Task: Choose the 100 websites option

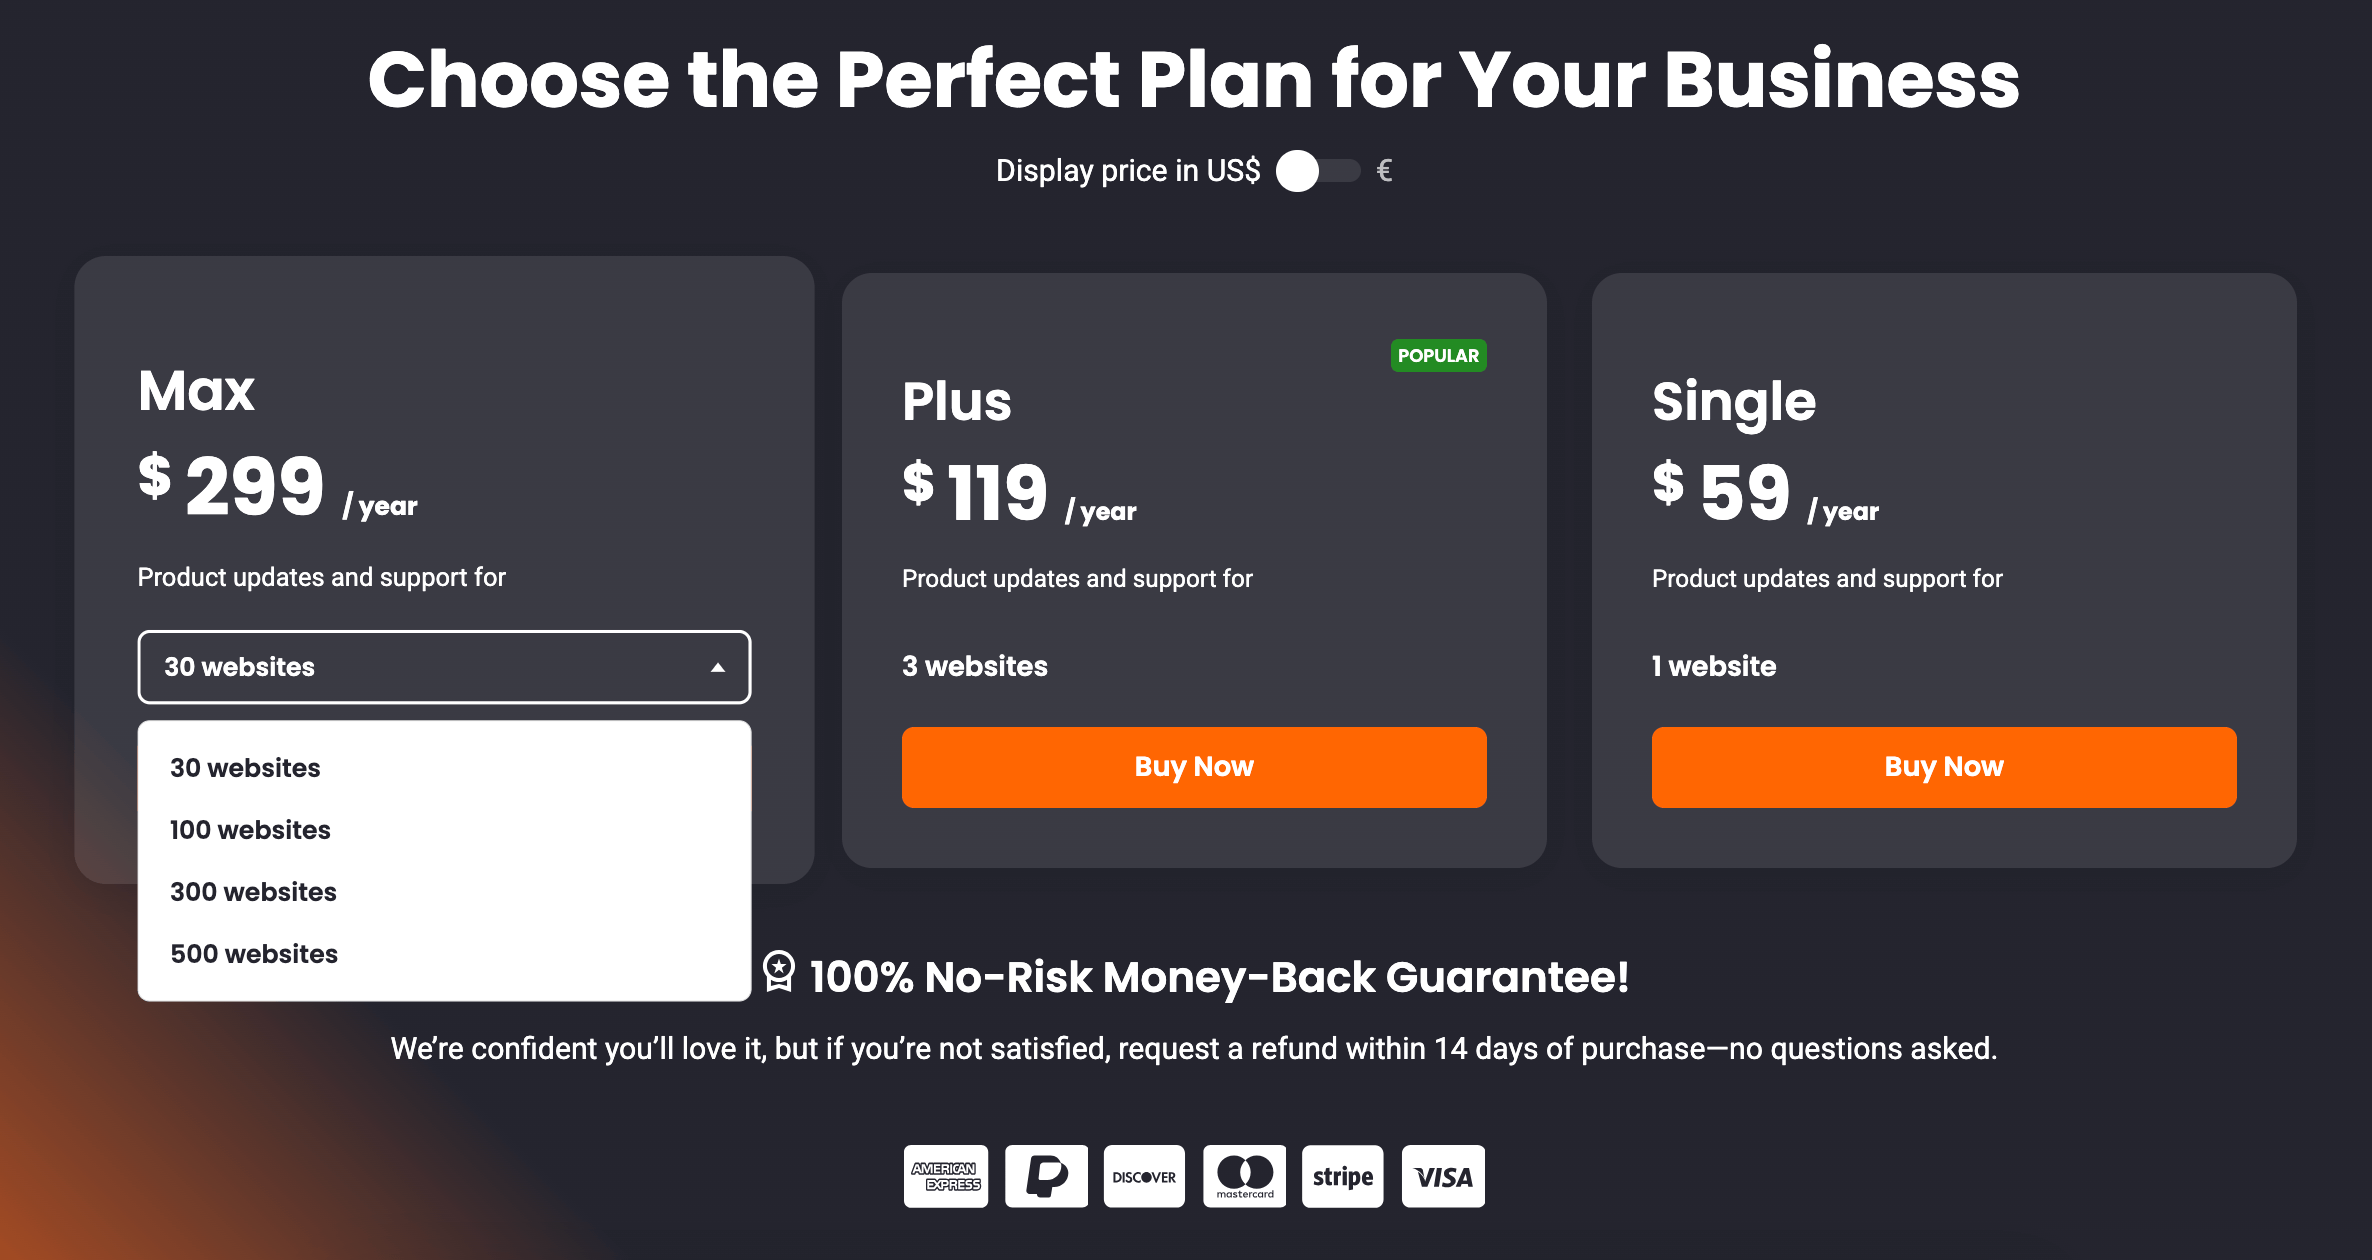Action: (x=250, y=830)
